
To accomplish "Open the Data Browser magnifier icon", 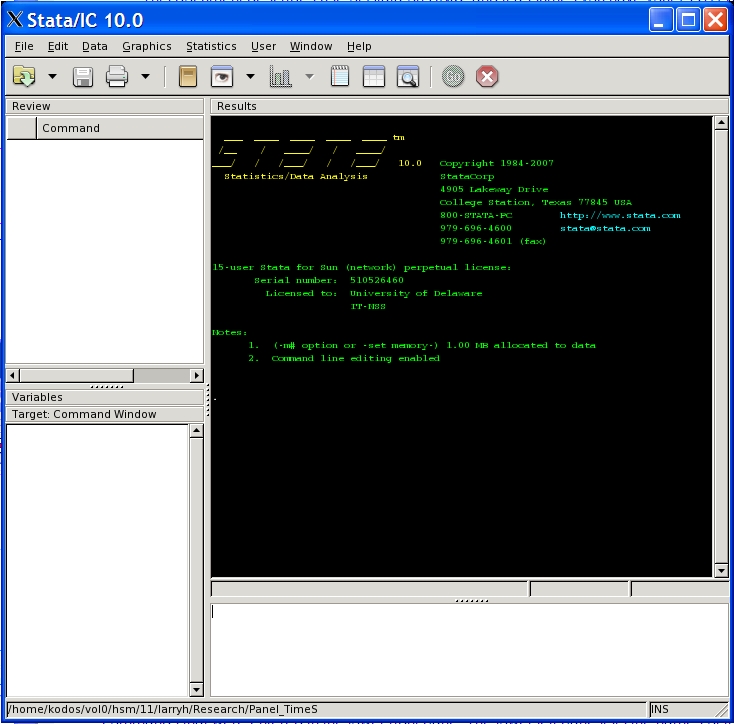I will [407, 77].
